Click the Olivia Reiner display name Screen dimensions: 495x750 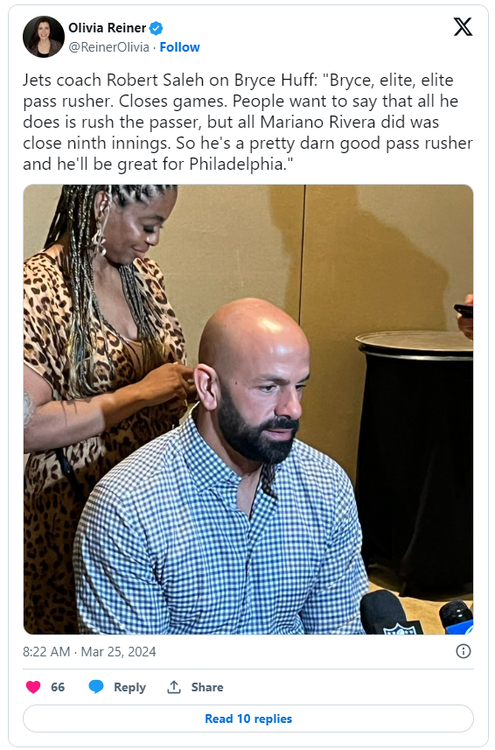pos(107,28)
